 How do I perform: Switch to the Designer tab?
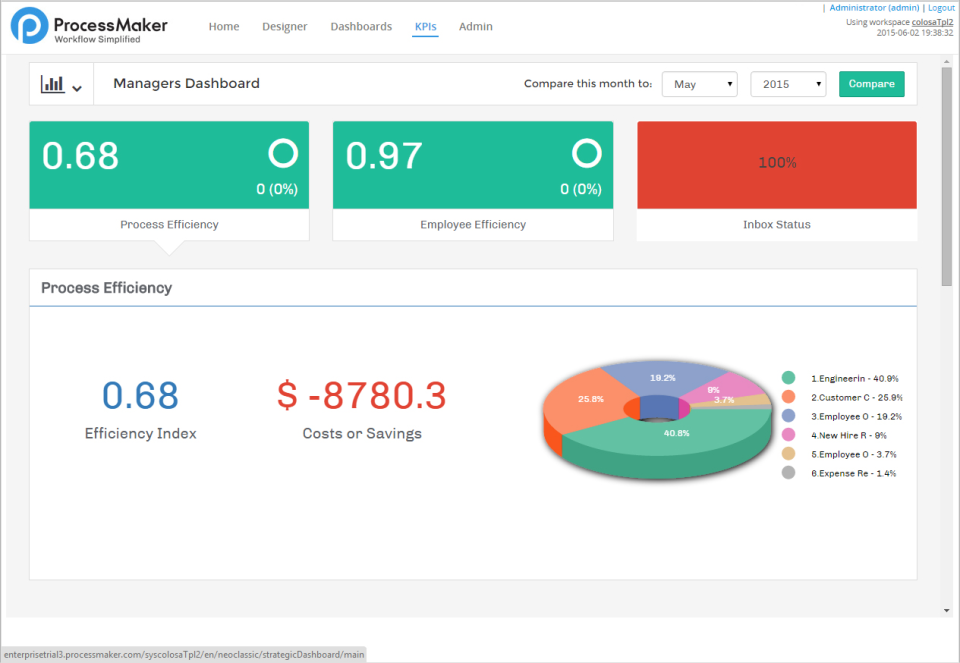pos(284,26)
